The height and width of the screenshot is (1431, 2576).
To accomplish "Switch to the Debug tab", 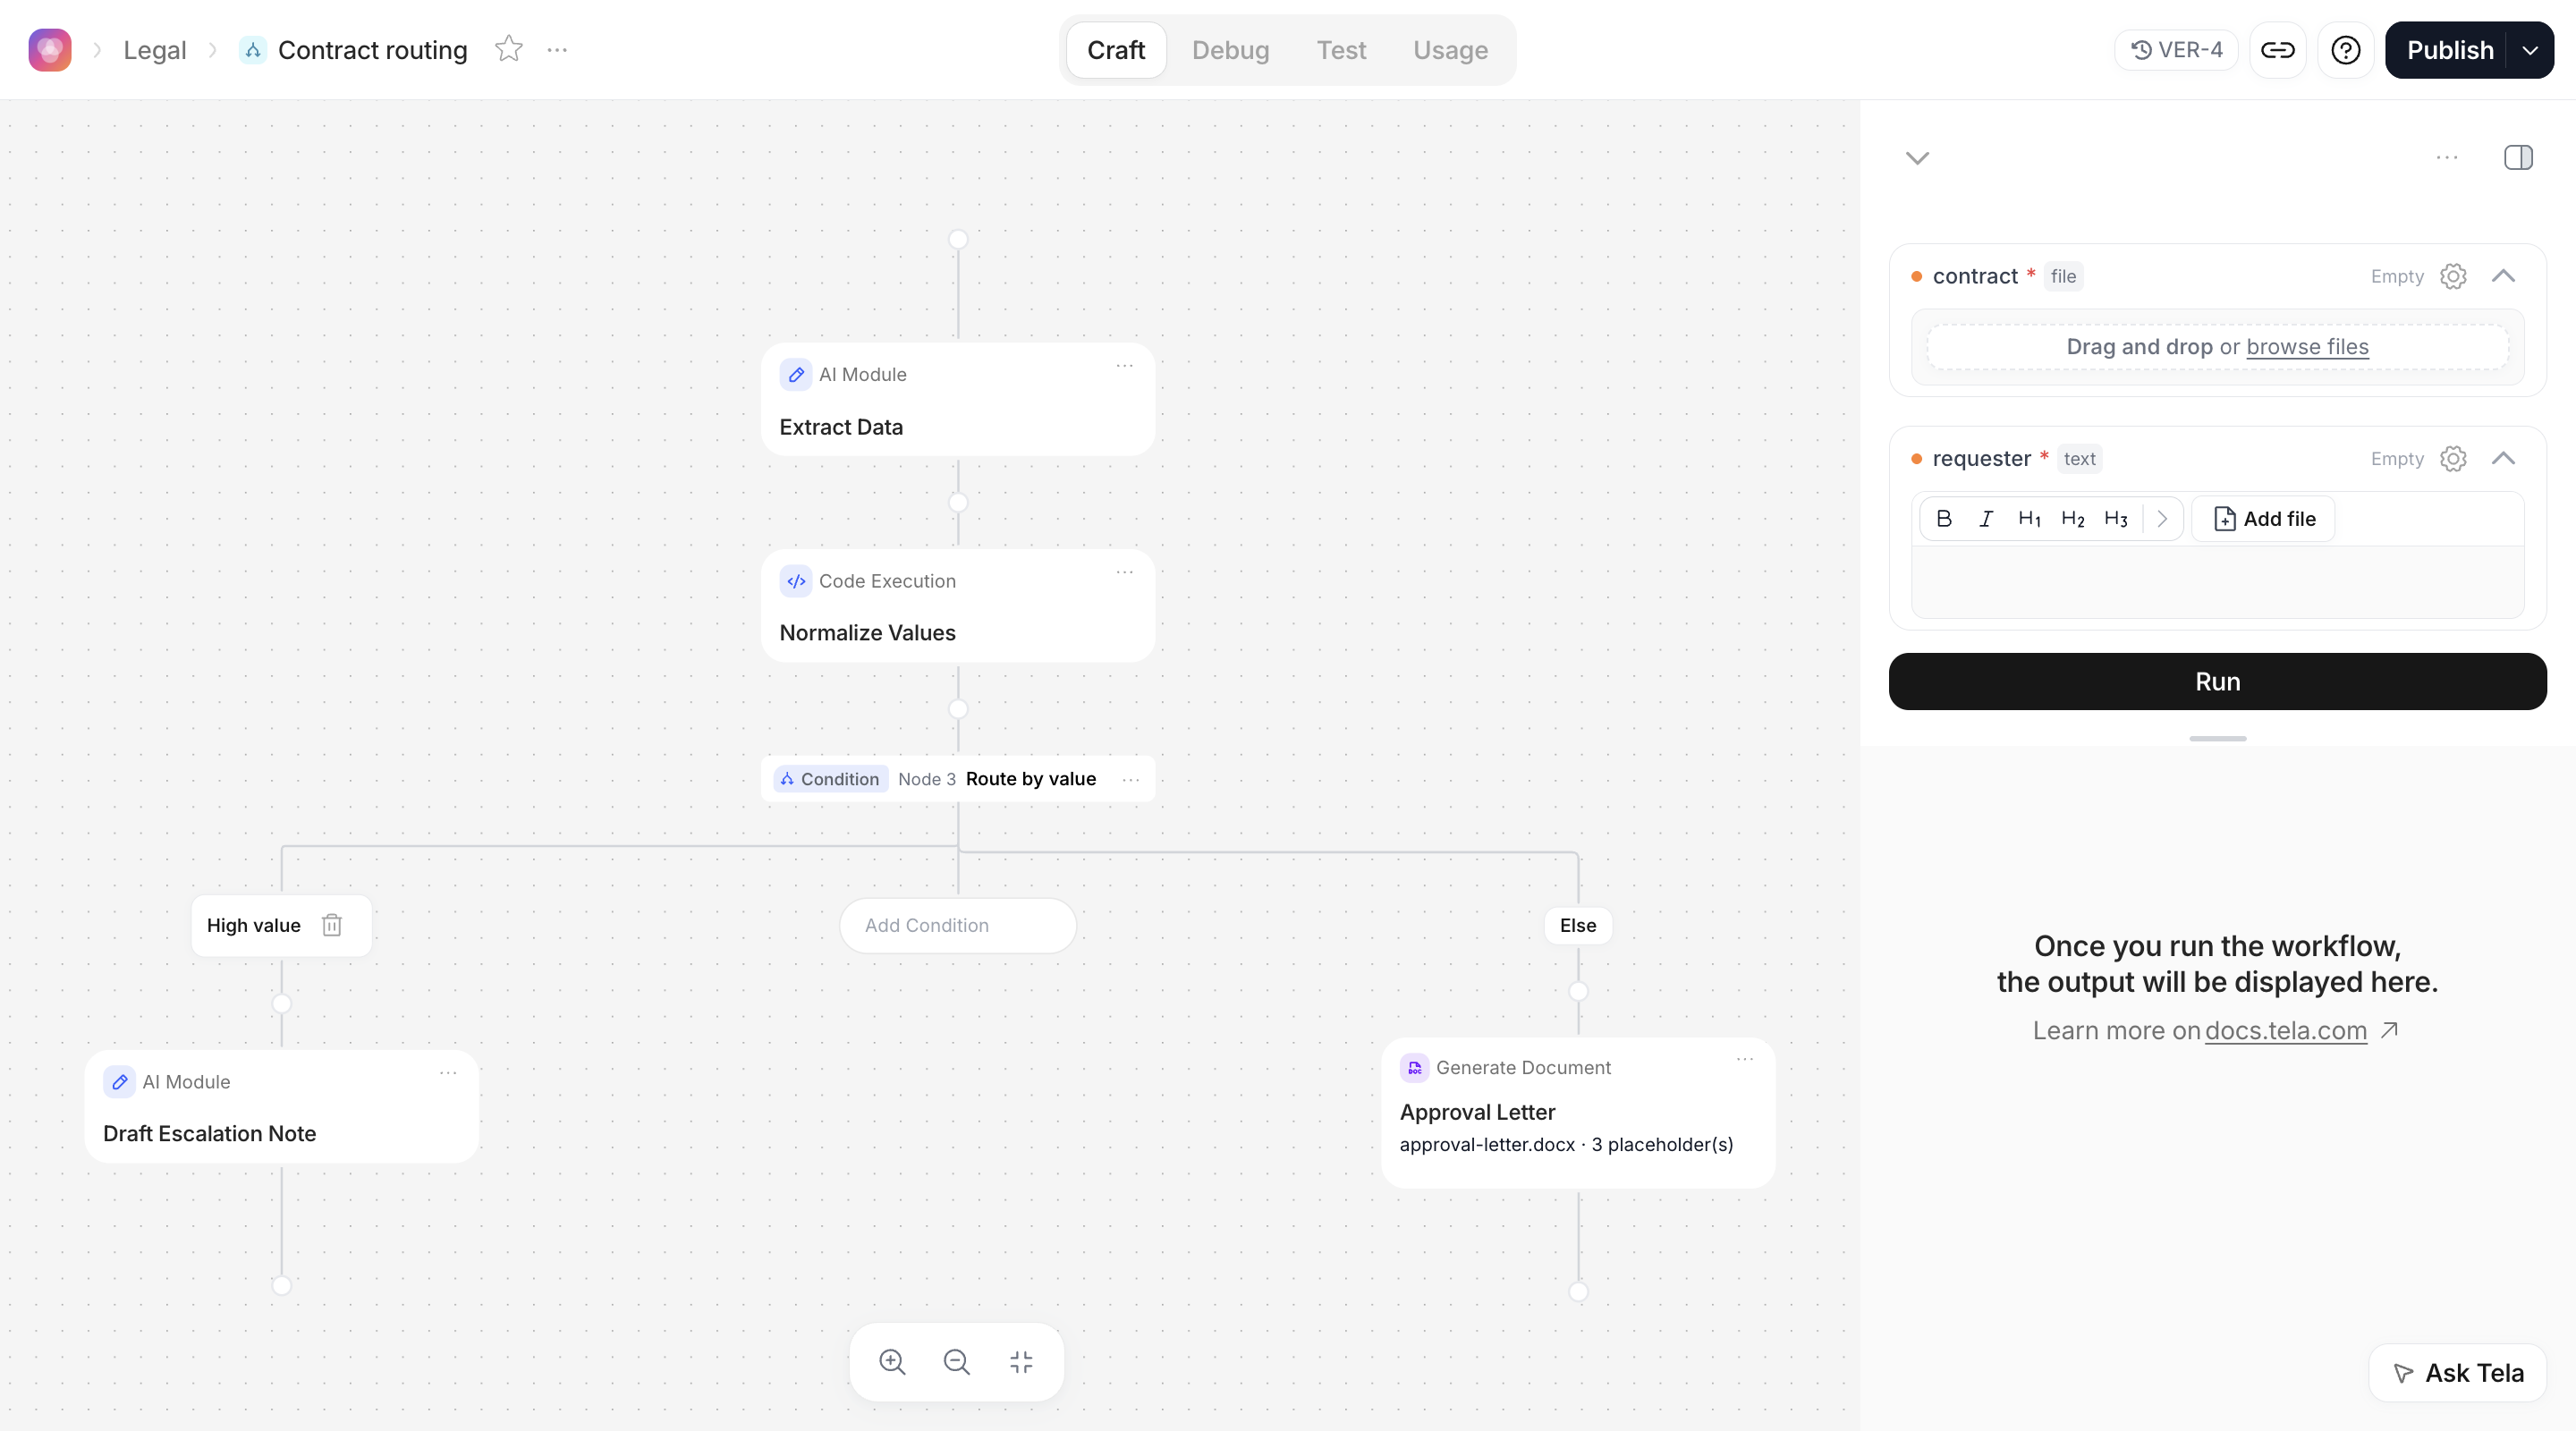I will [x=1230, y=50].
